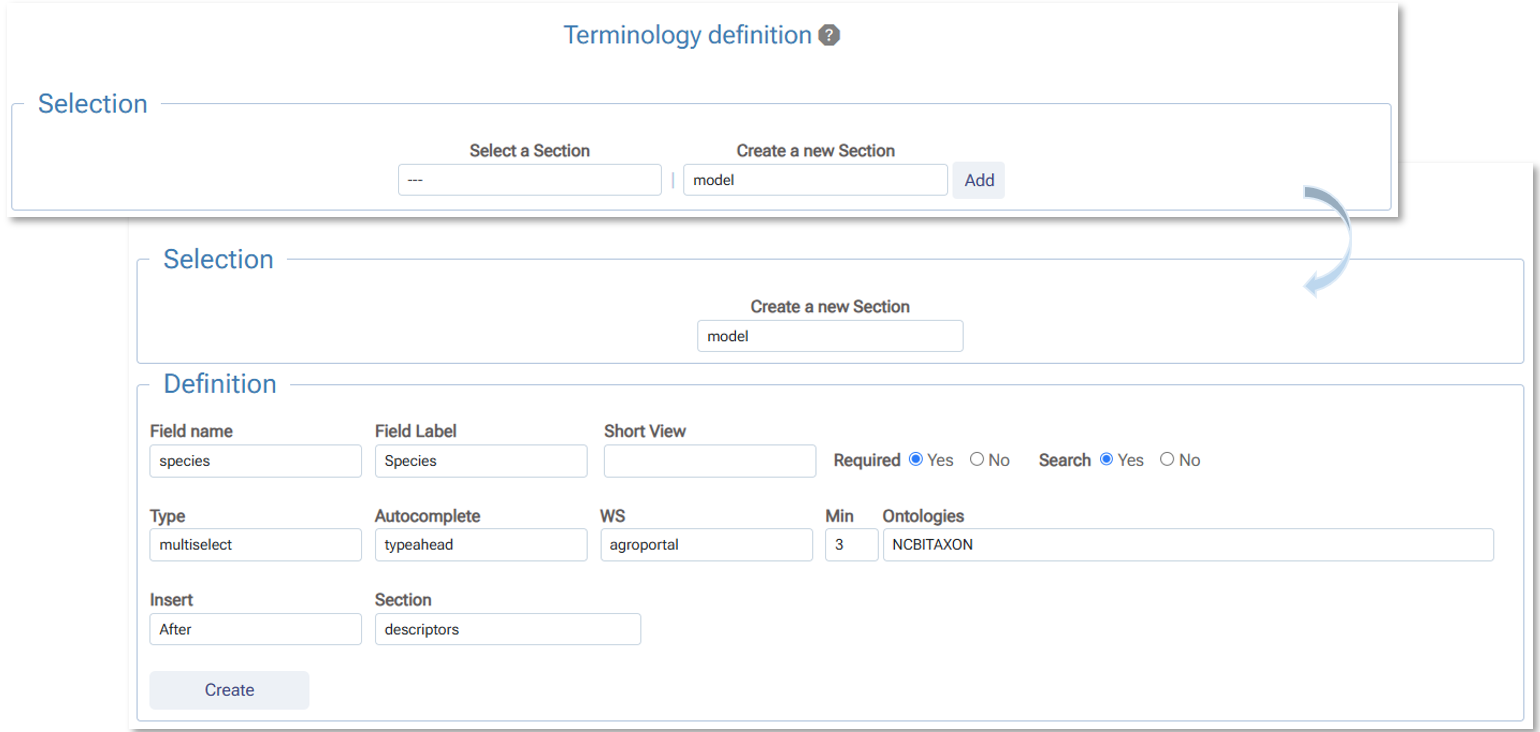This screenshot has height=732, width=1540.
Task: Select Yes for Search
Action: [x=1106, y=460]
